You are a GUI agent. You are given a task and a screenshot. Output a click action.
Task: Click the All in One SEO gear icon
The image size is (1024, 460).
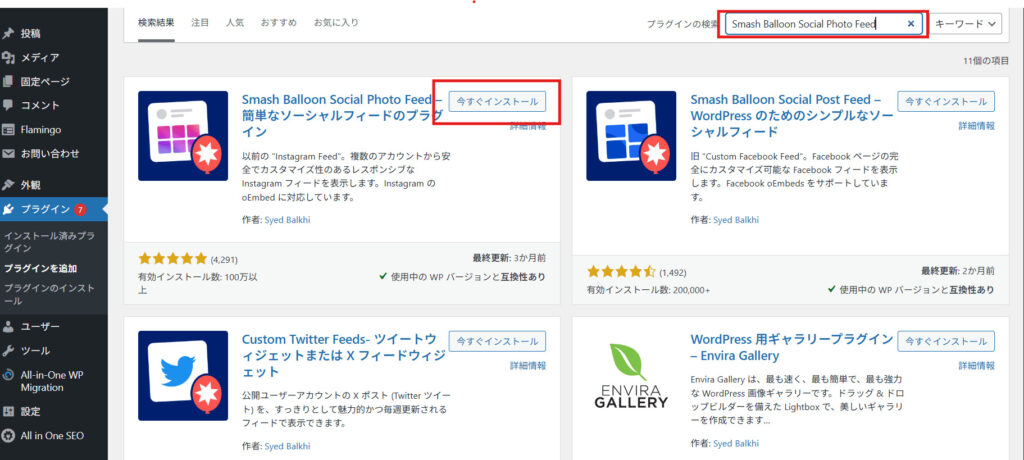click(8, 436)
